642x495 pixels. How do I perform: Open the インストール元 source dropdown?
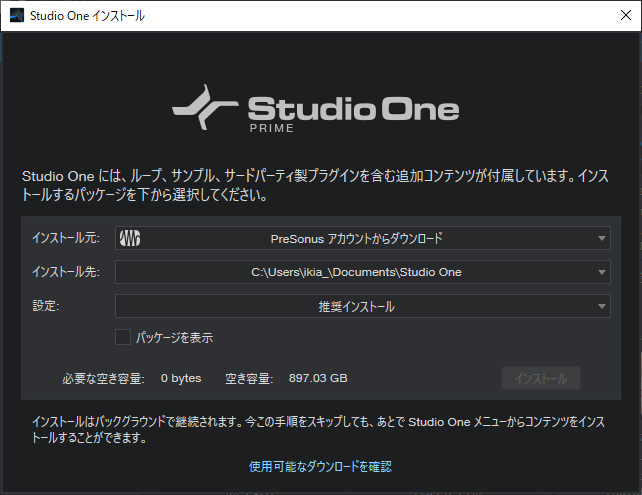click(363, 238)
